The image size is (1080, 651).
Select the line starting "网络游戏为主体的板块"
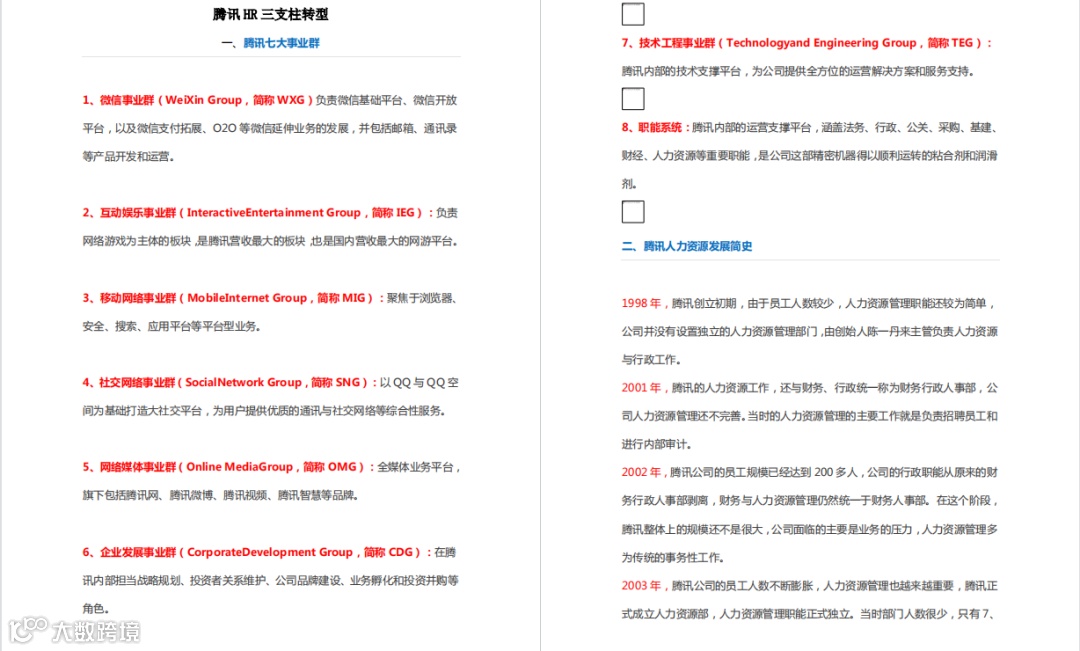[x=270, y=240]
